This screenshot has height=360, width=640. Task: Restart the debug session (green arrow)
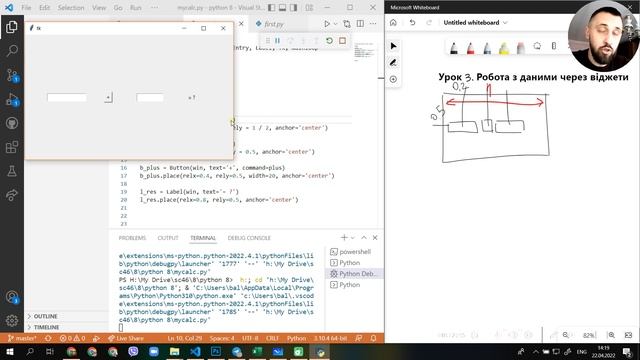tap(329, 40)
